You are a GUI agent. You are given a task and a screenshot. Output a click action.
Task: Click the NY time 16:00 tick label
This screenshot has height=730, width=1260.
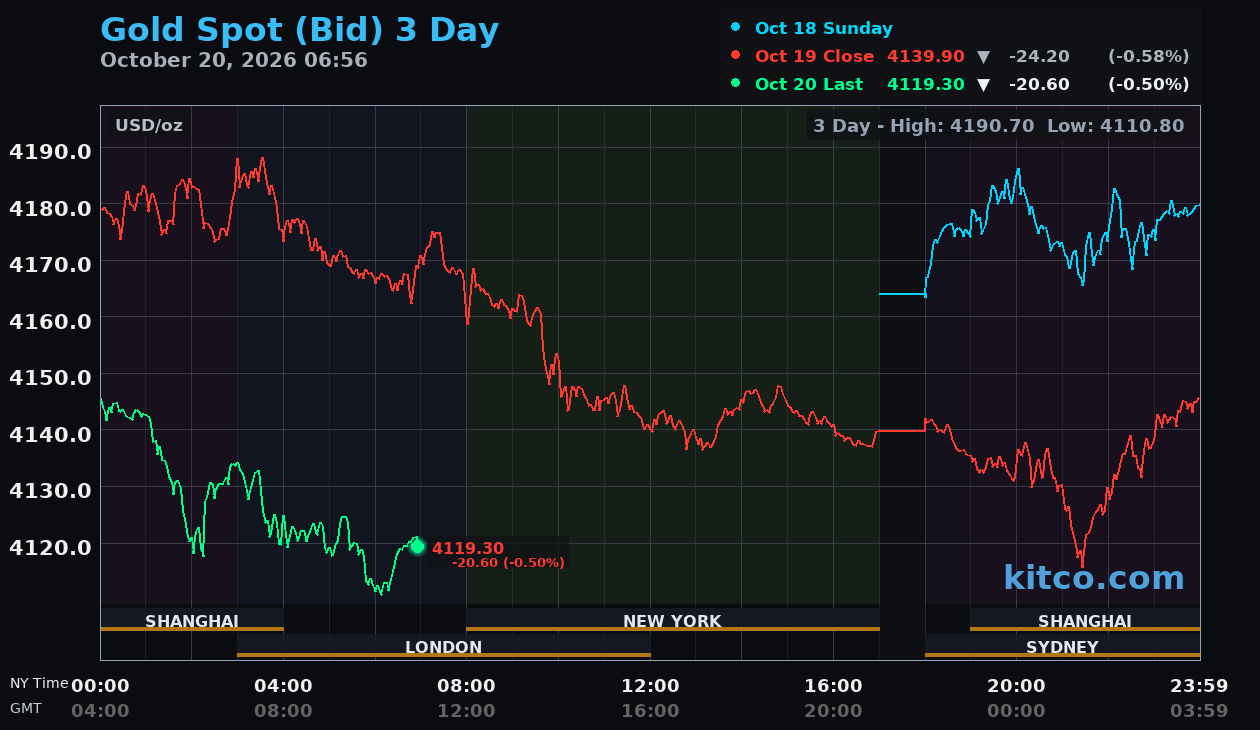(833, 686)
